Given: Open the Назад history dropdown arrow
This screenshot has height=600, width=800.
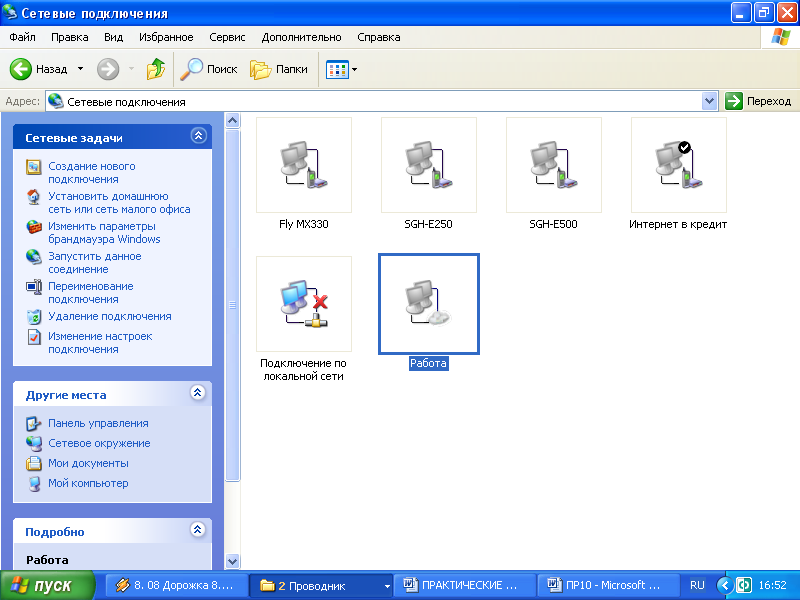Looking at the screenshot, I should [81, 68].
